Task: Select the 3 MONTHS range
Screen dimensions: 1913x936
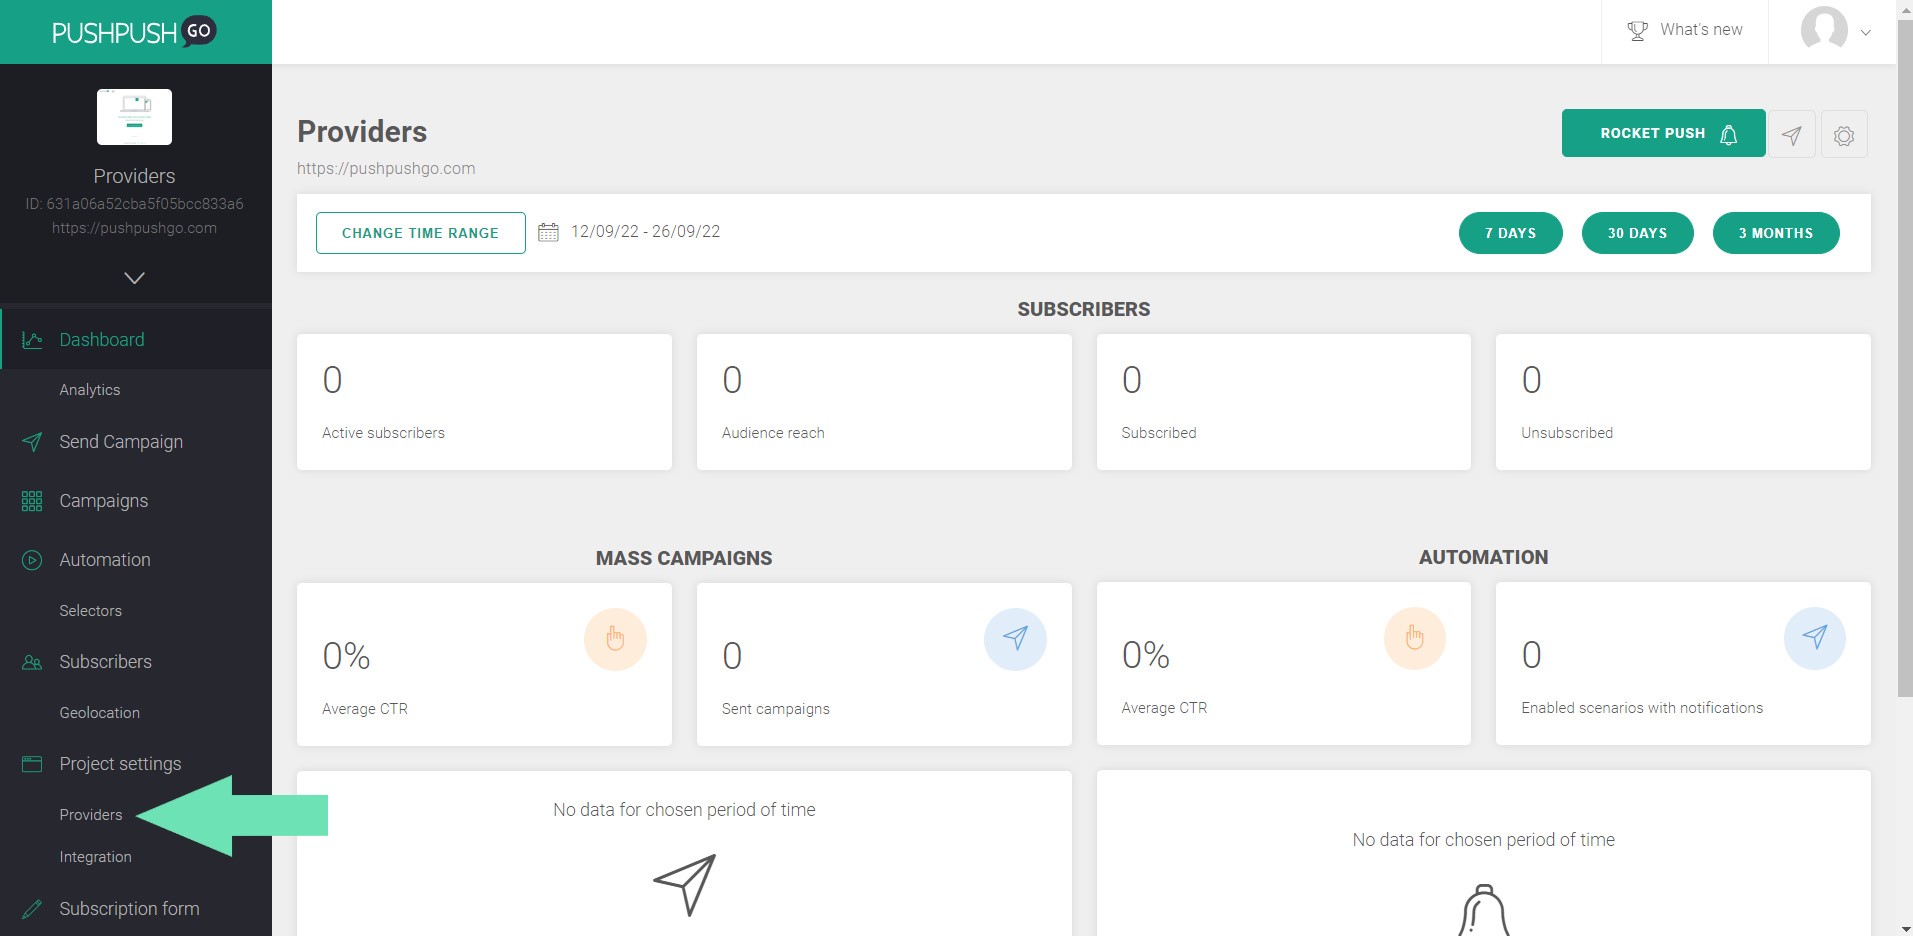Action: coord(1775,233)
